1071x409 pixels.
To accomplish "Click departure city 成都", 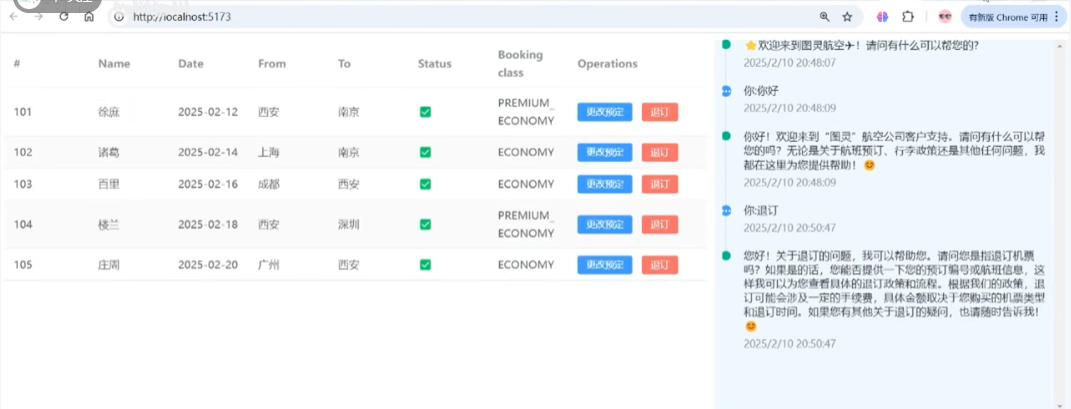I will point(268,184).
